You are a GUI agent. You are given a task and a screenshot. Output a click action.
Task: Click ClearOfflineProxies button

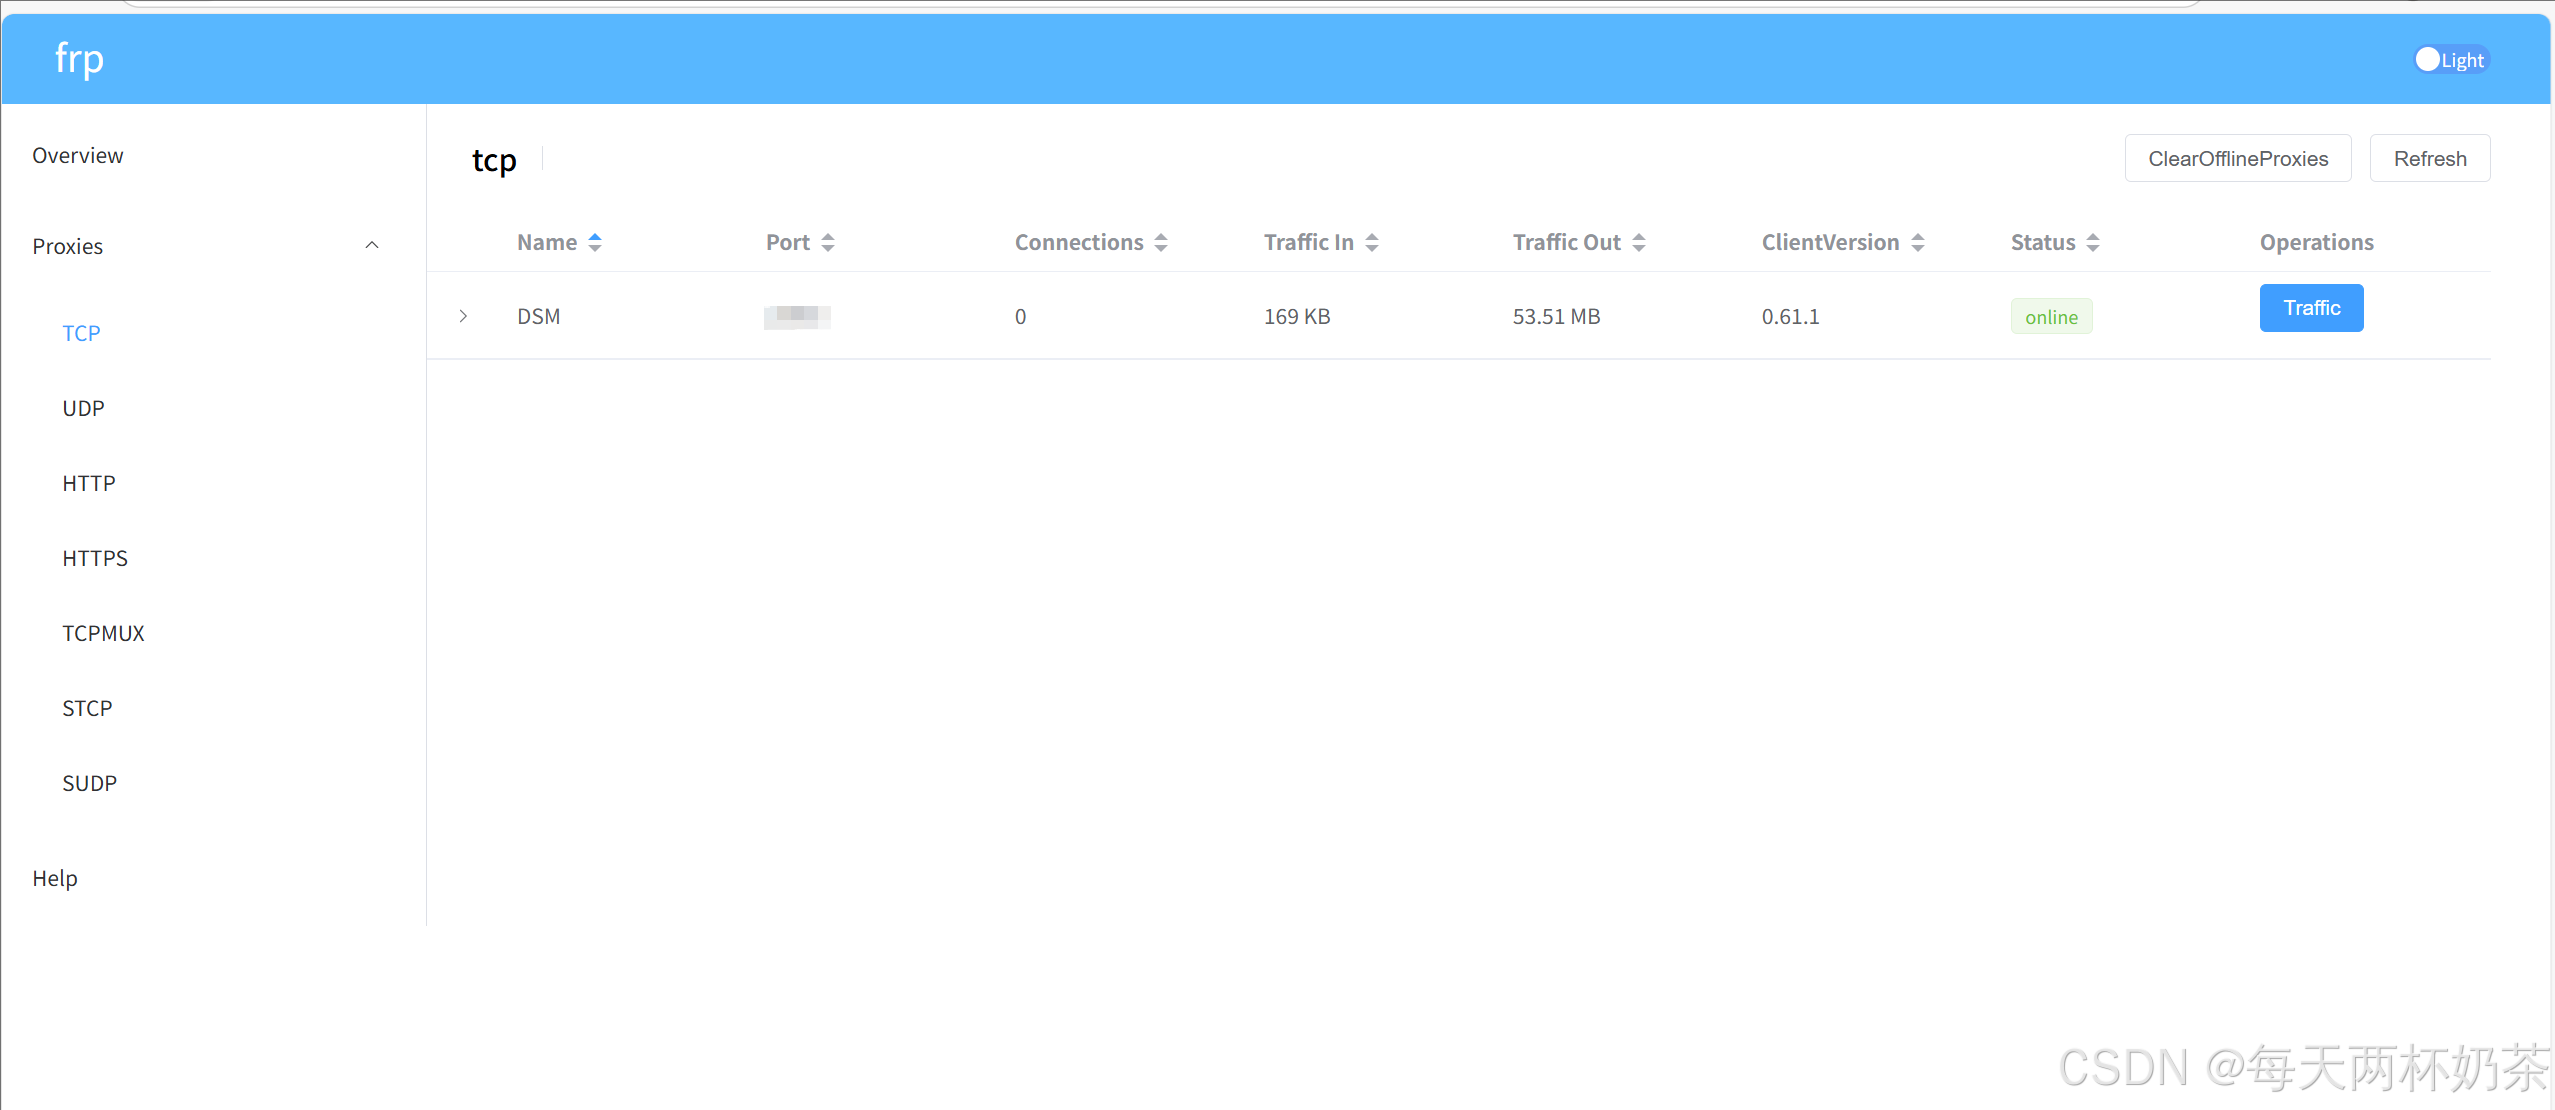pos(2237,158)
